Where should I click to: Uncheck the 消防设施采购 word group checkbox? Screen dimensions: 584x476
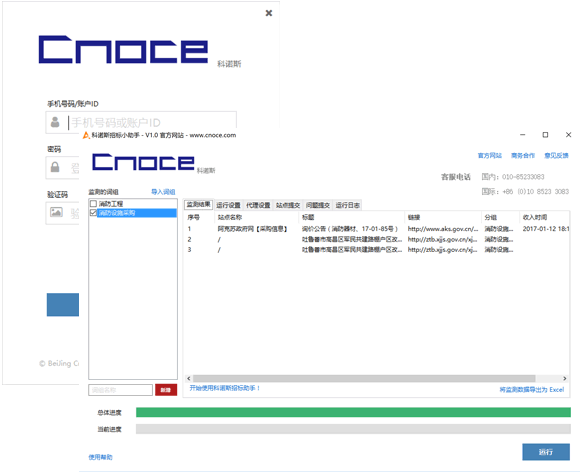(93, 213)
